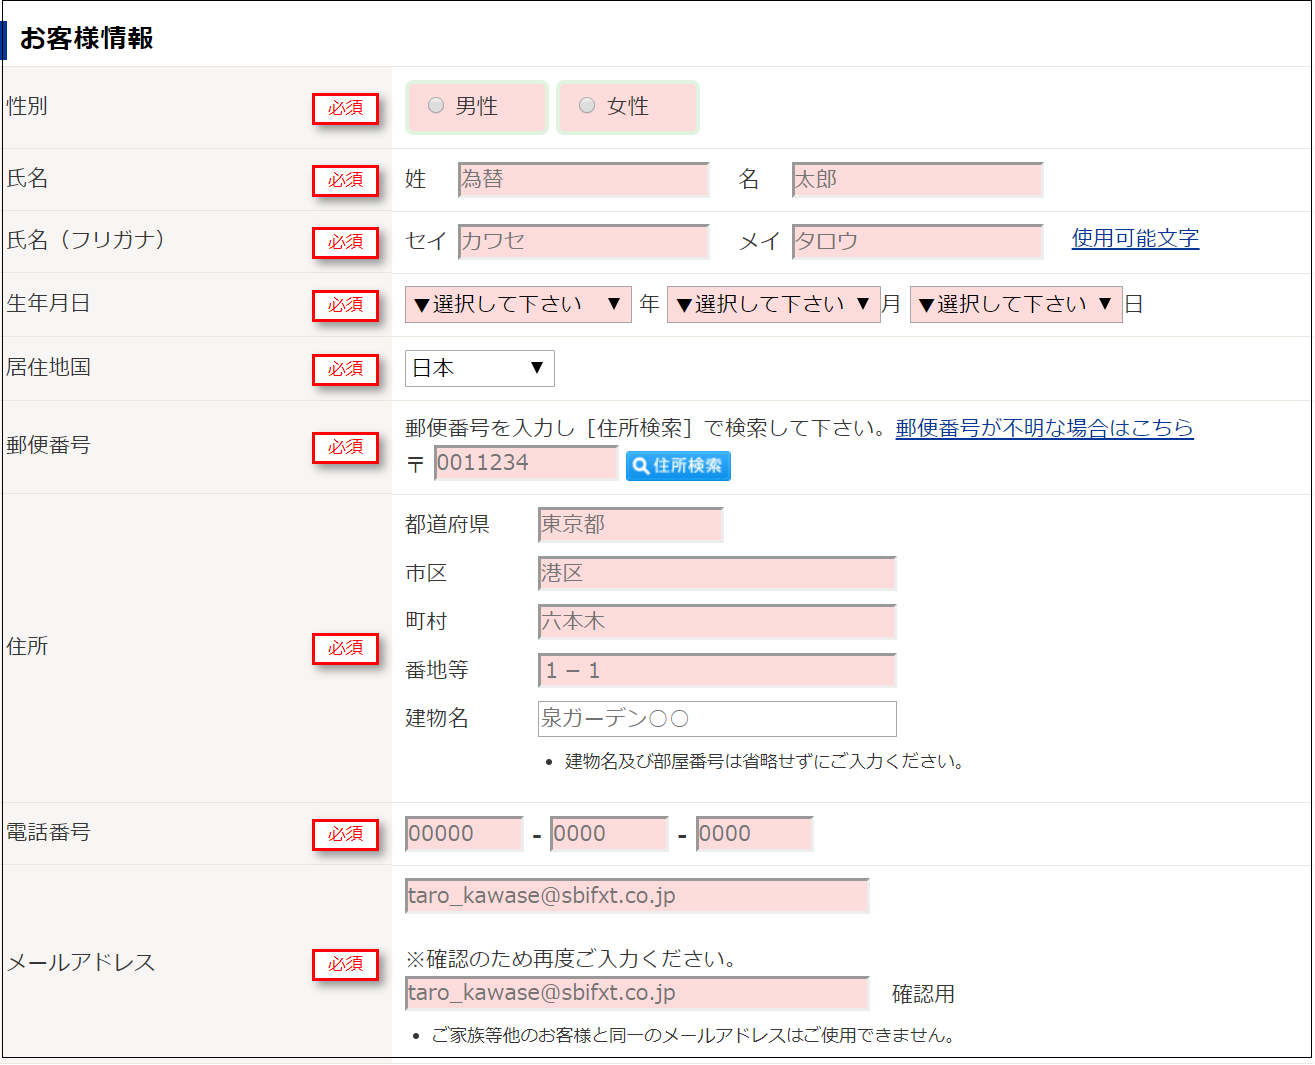Click the 電話番号 row label
1315x1065 pixels.
click(x=48, y=832)
